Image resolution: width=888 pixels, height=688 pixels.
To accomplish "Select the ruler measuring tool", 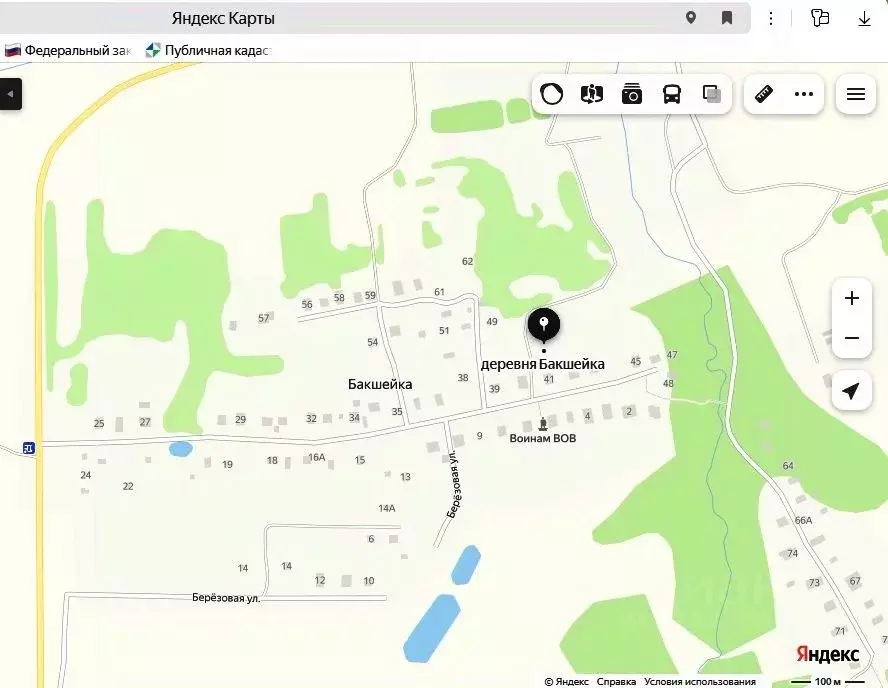I will (x=763, y=94).
